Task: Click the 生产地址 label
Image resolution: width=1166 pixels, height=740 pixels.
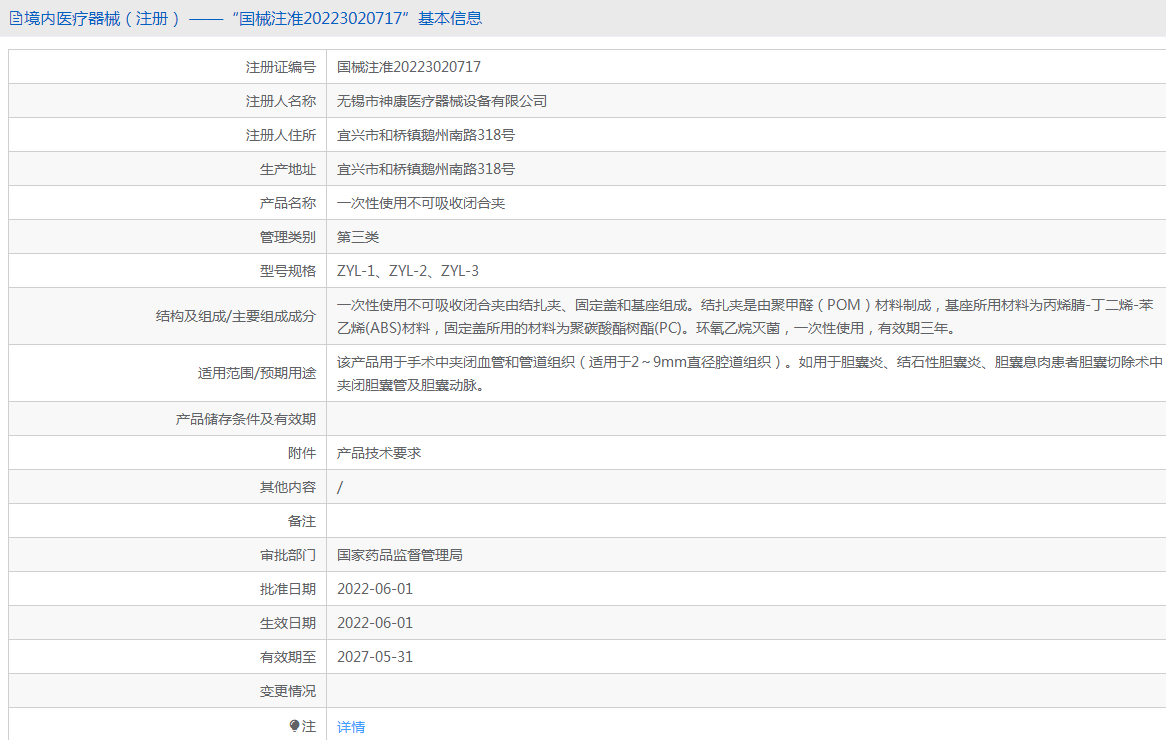Action: tap(288, 170)
